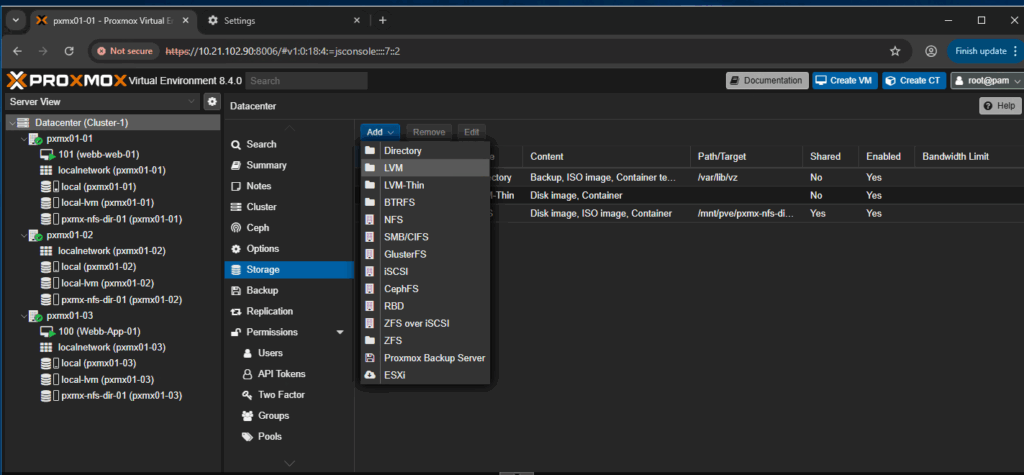Click the Not secure warning badge
Screen dimensions: 1024x475
click(125, 51)
